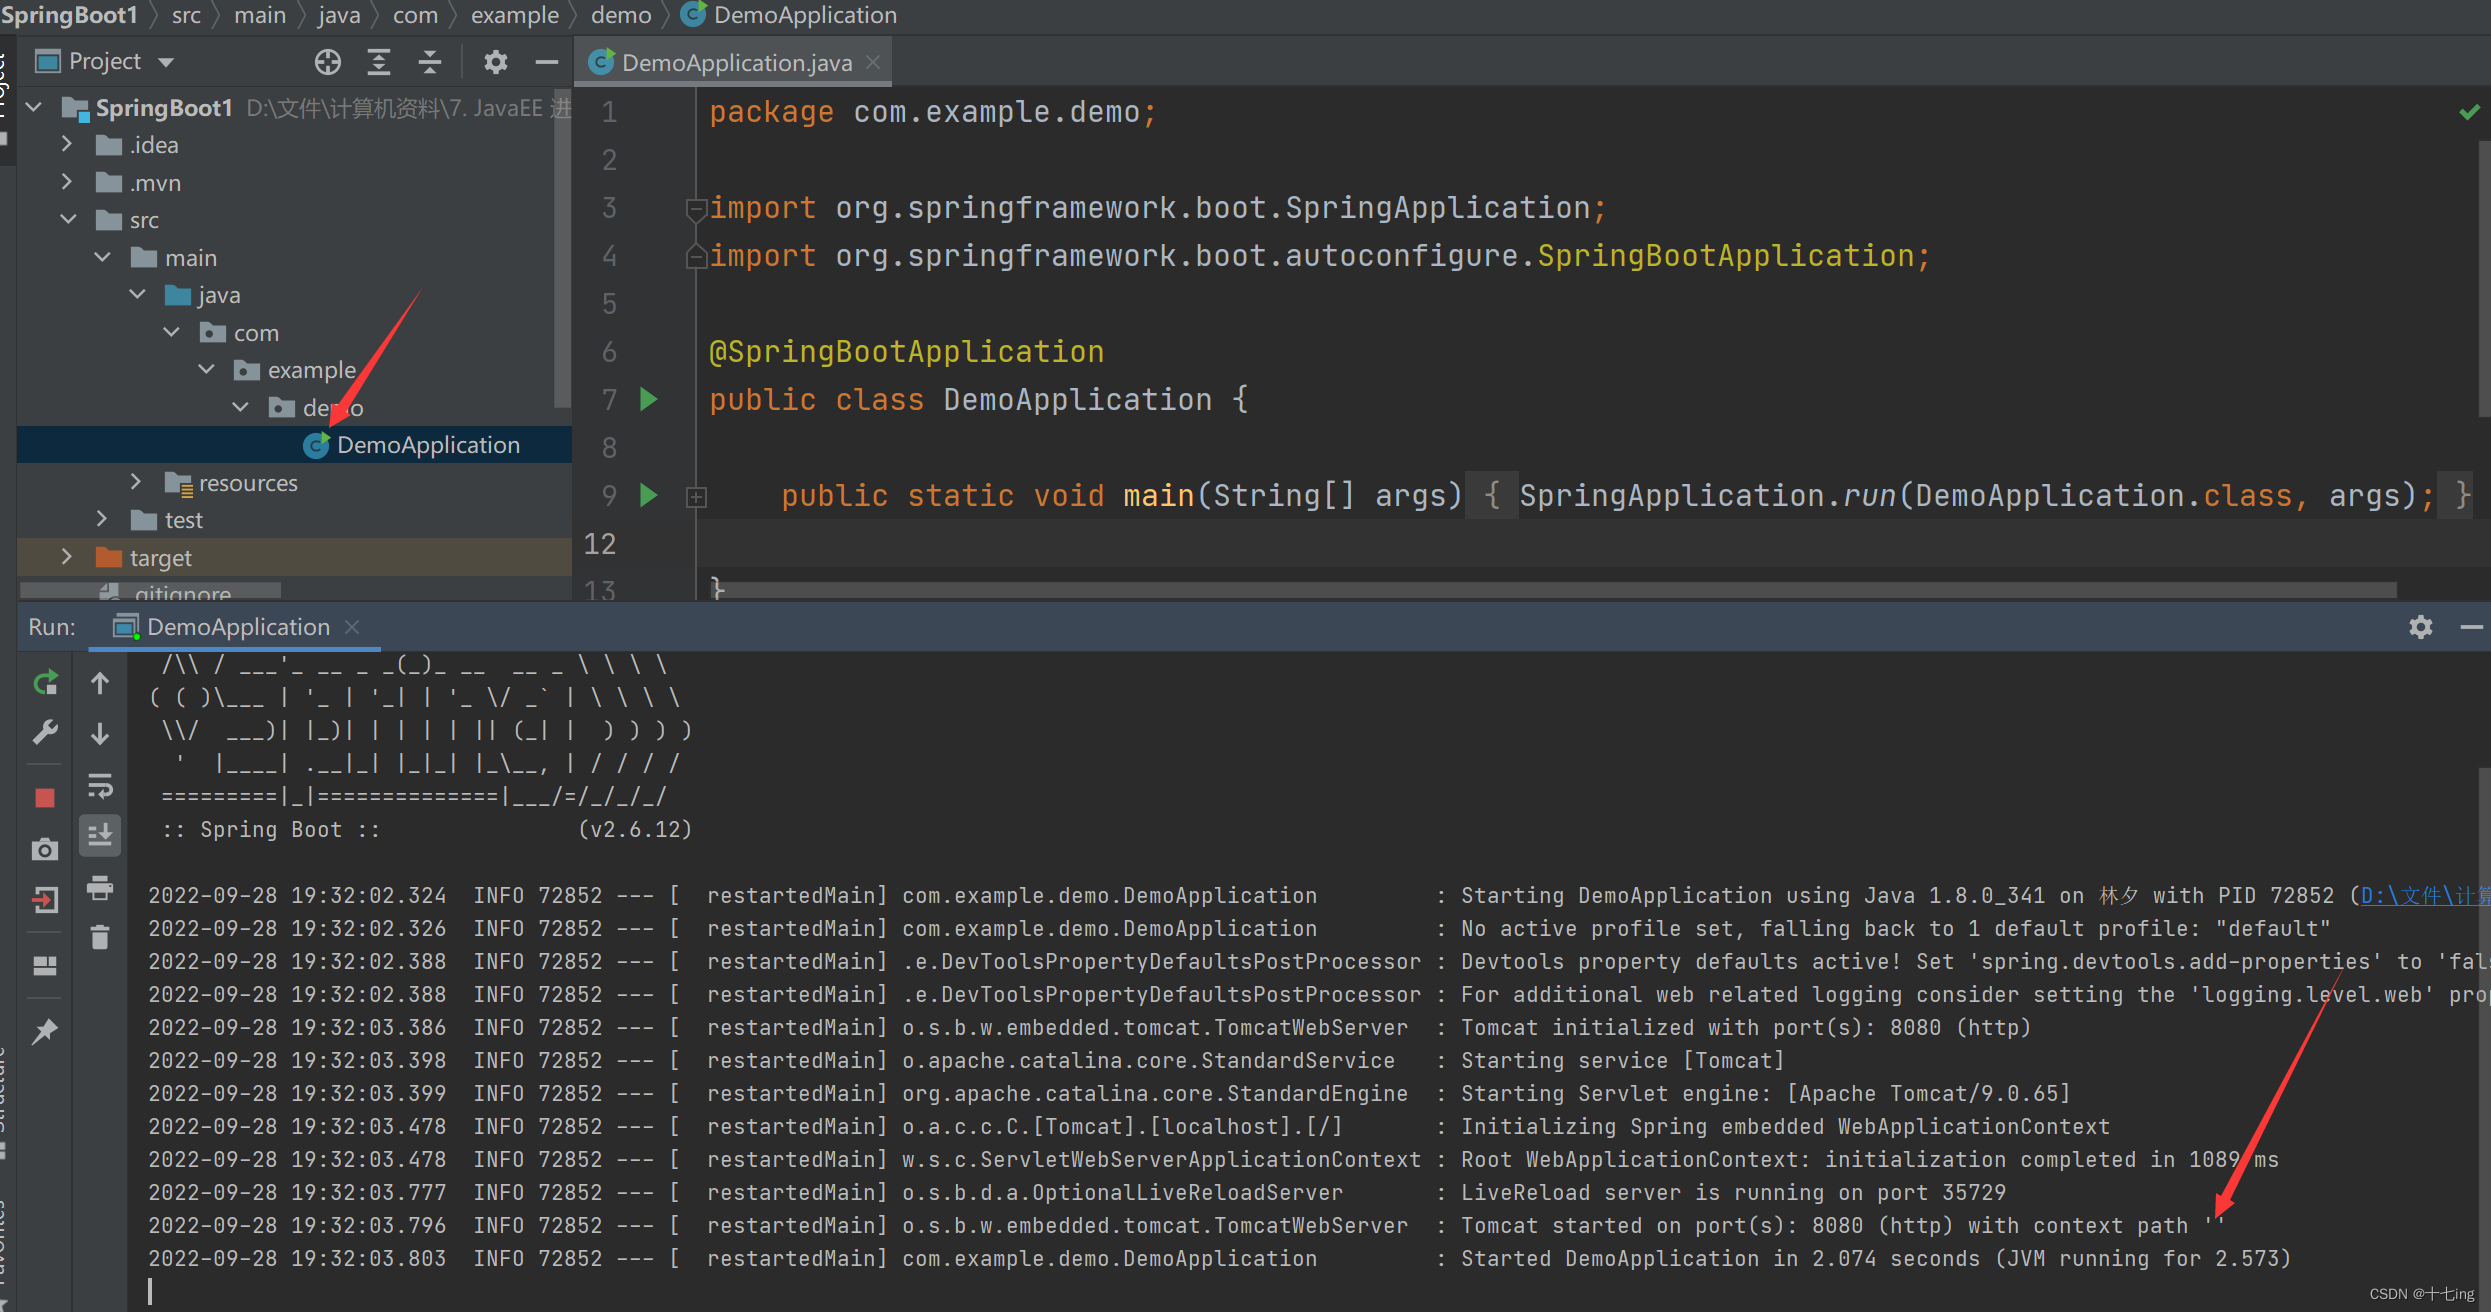This screenshot has height=1312, width=2491.
Task: Close the DemoApplication.java editor tab
Action: [x=874, y=62]
